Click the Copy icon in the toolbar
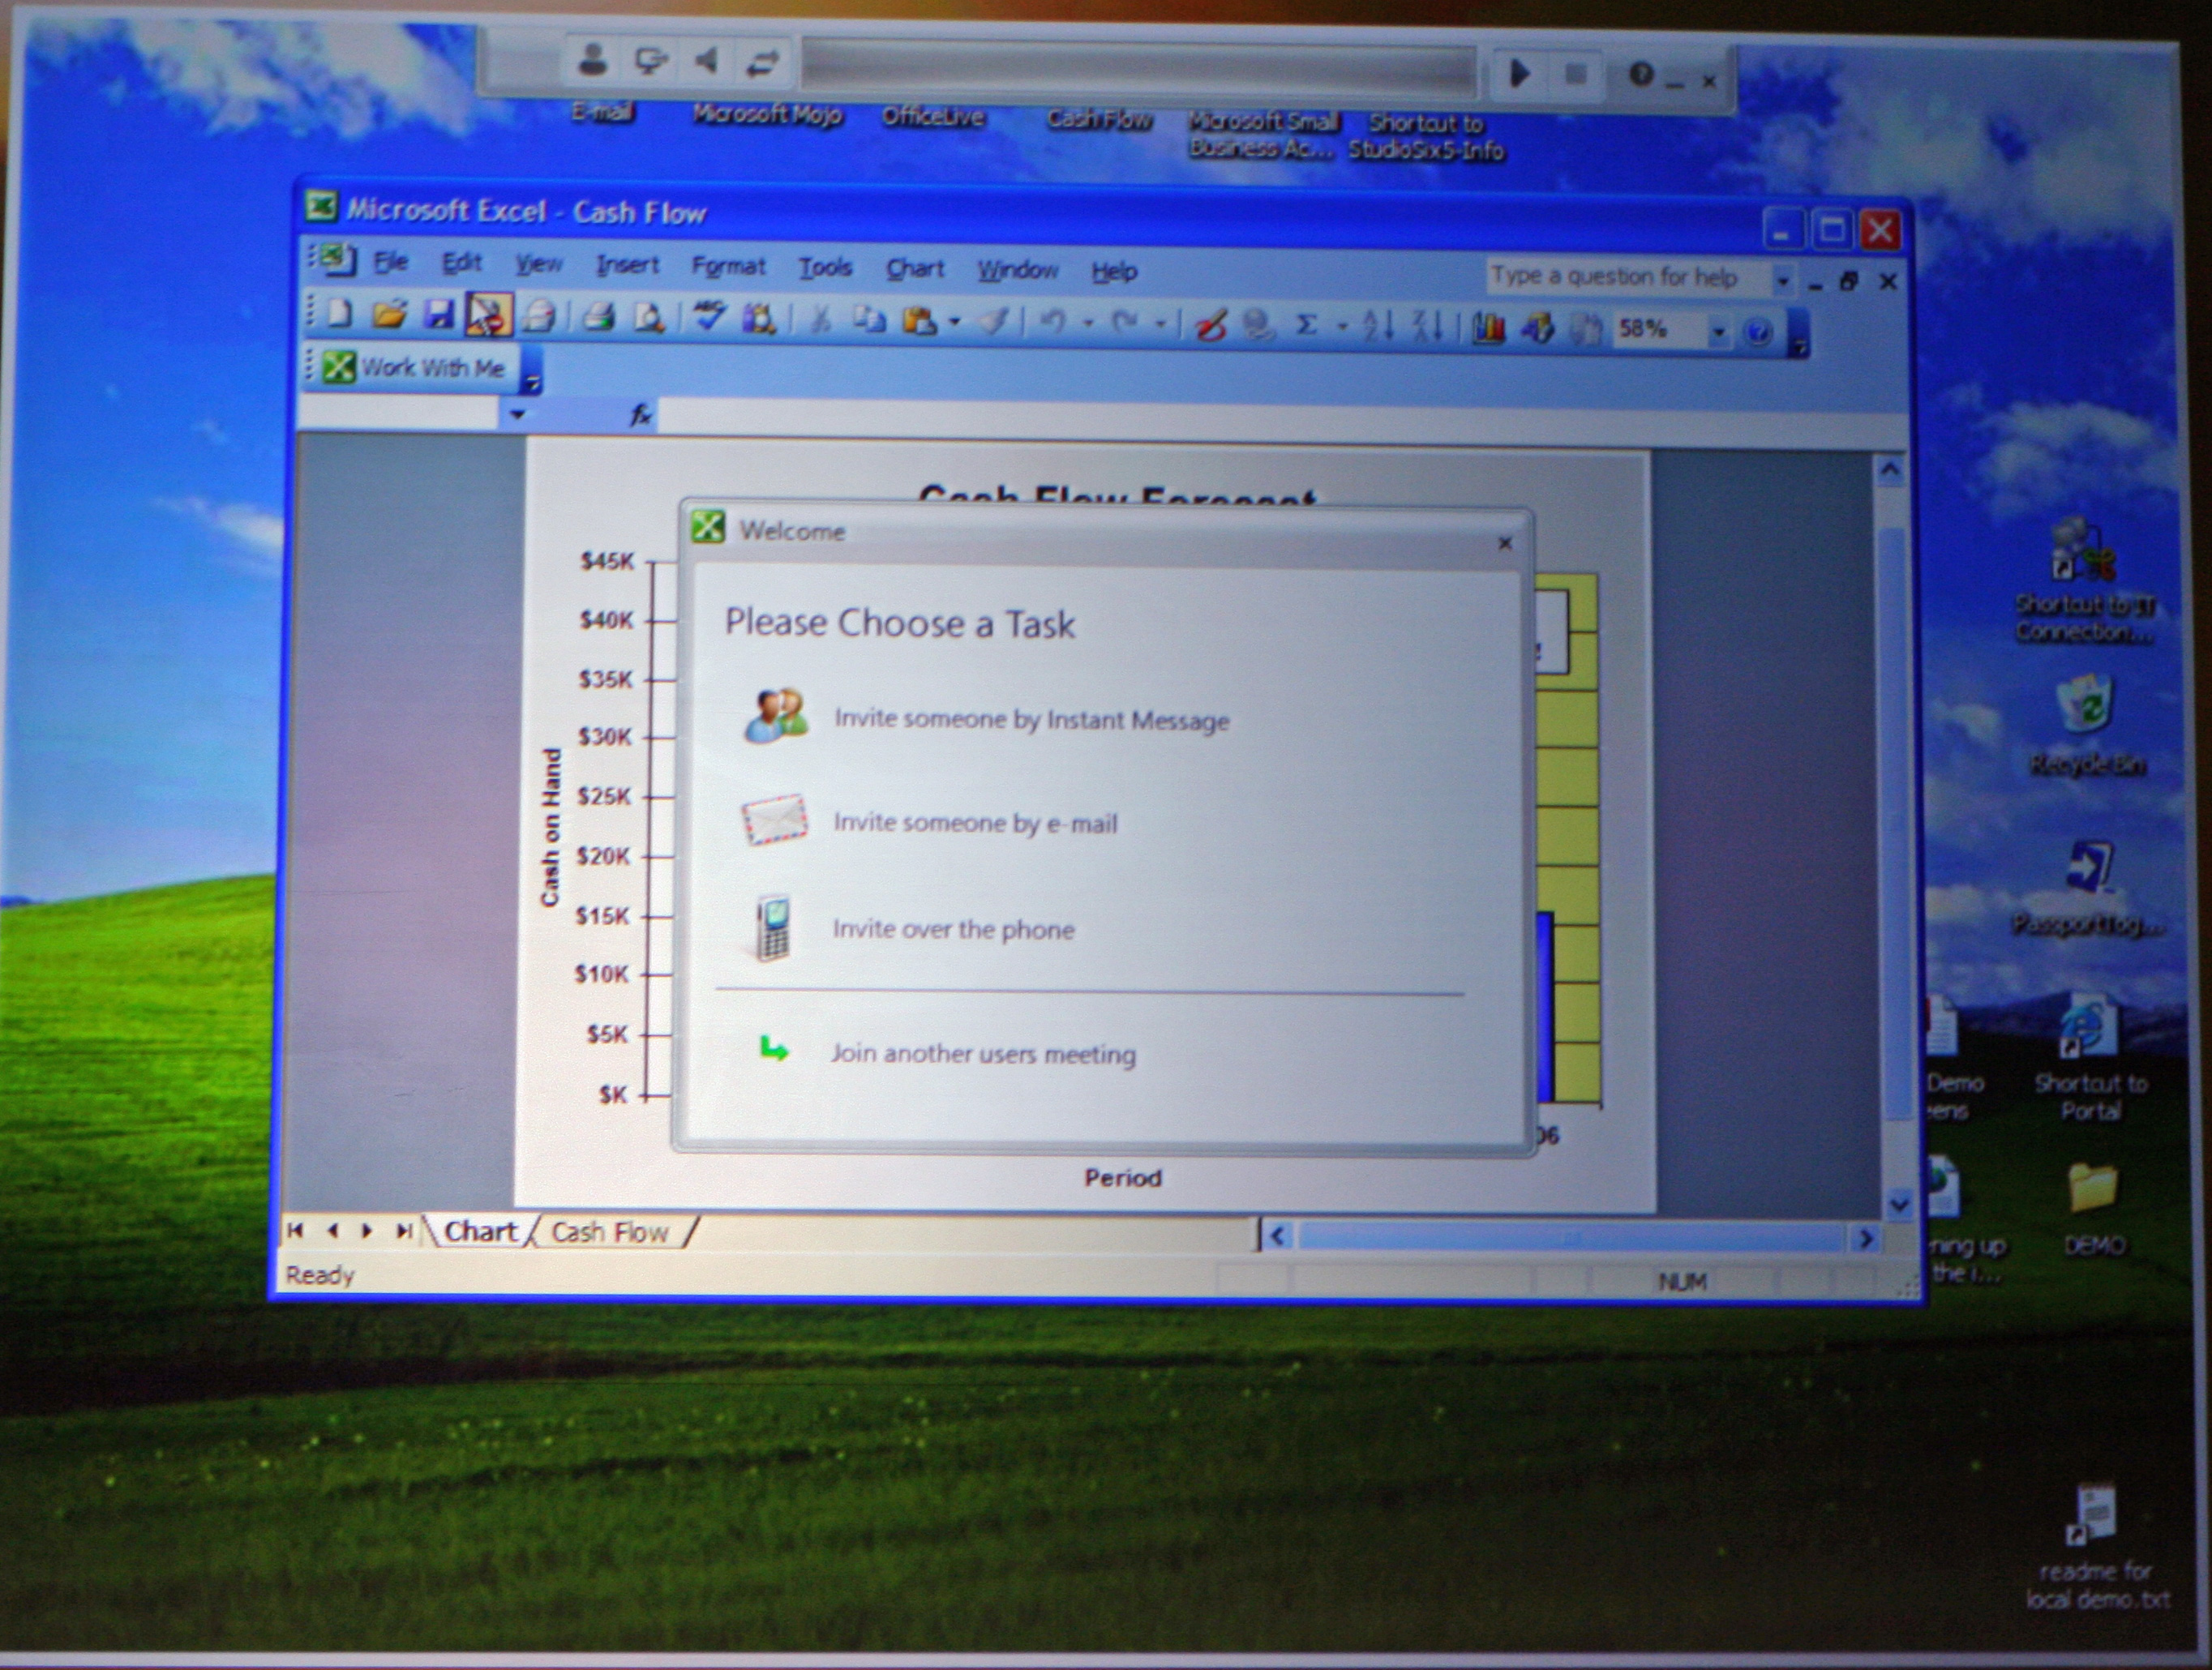Image resolution: width=2212 pixels, height=1670 pixels. 869,322
